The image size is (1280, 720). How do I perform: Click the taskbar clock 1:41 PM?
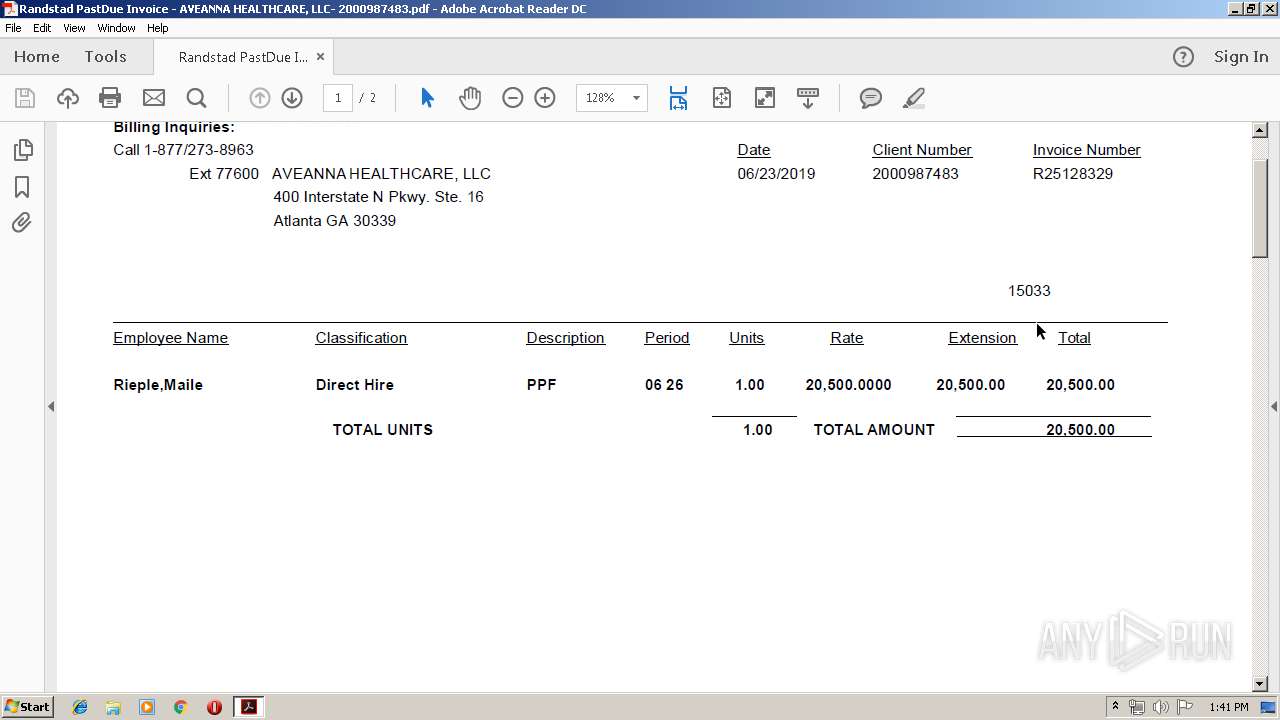click(1229, 707)
